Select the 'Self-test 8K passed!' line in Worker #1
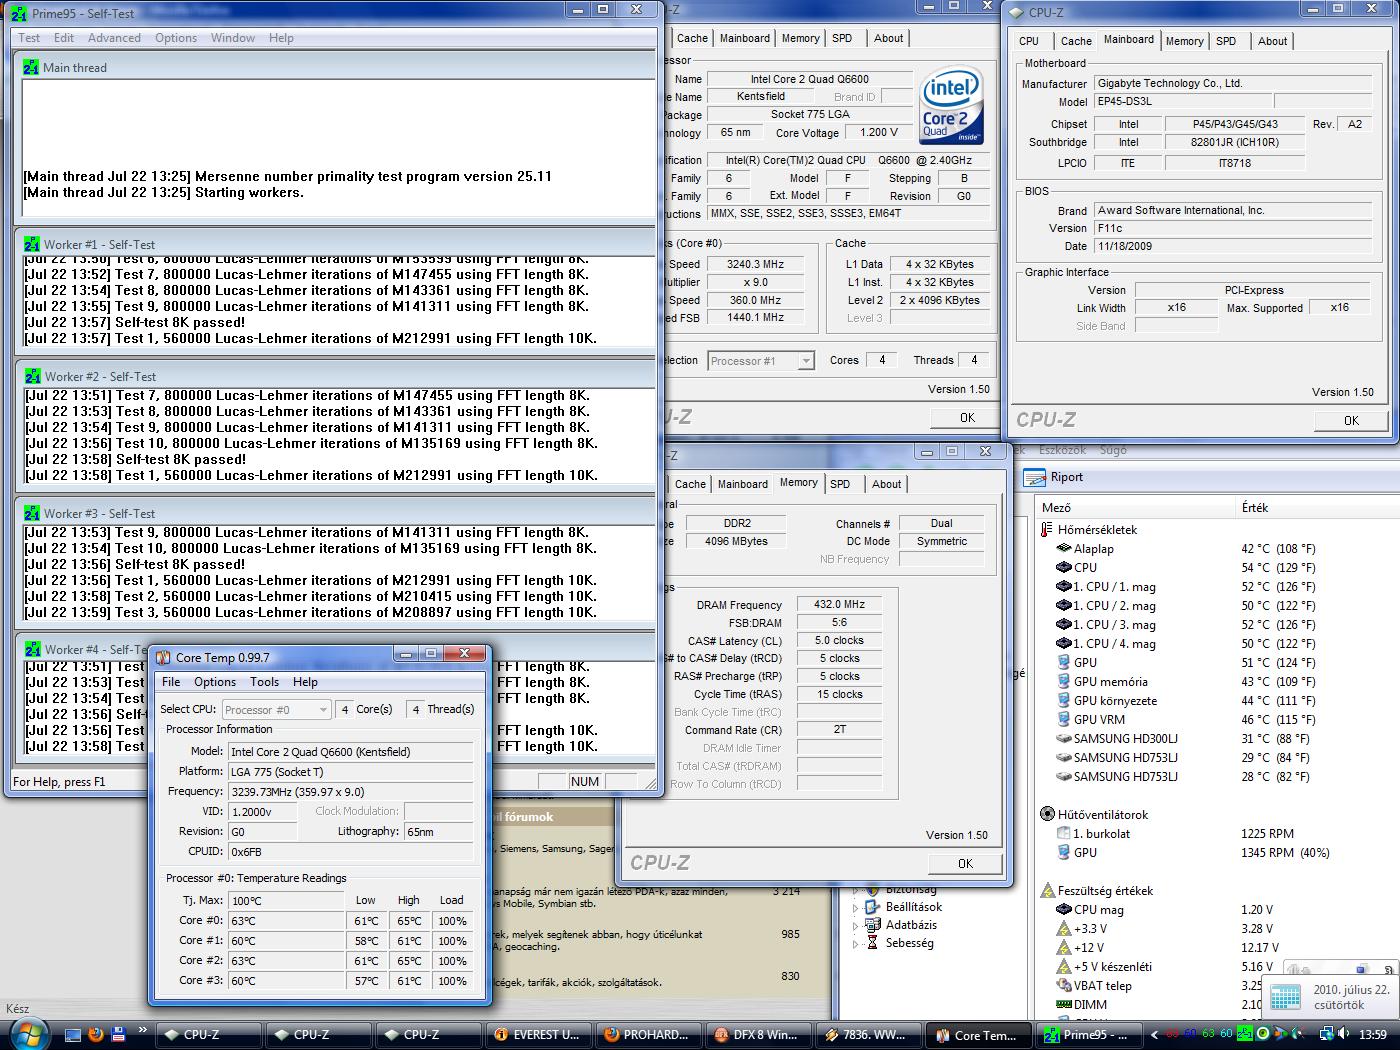1400x1050 pixels. click(134, 323)
